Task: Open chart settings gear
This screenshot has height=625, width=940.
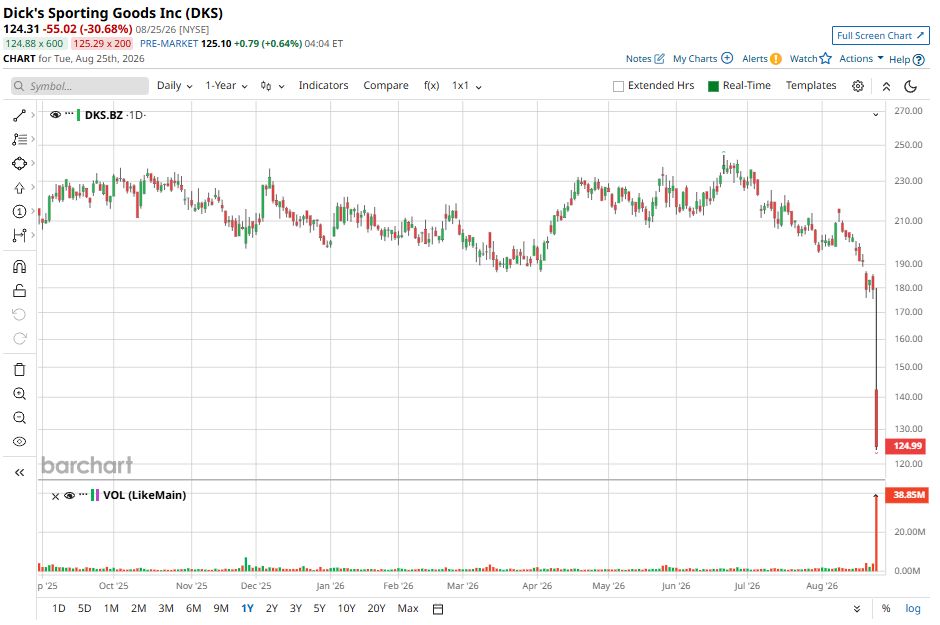Action: click(x=858, y=86)
